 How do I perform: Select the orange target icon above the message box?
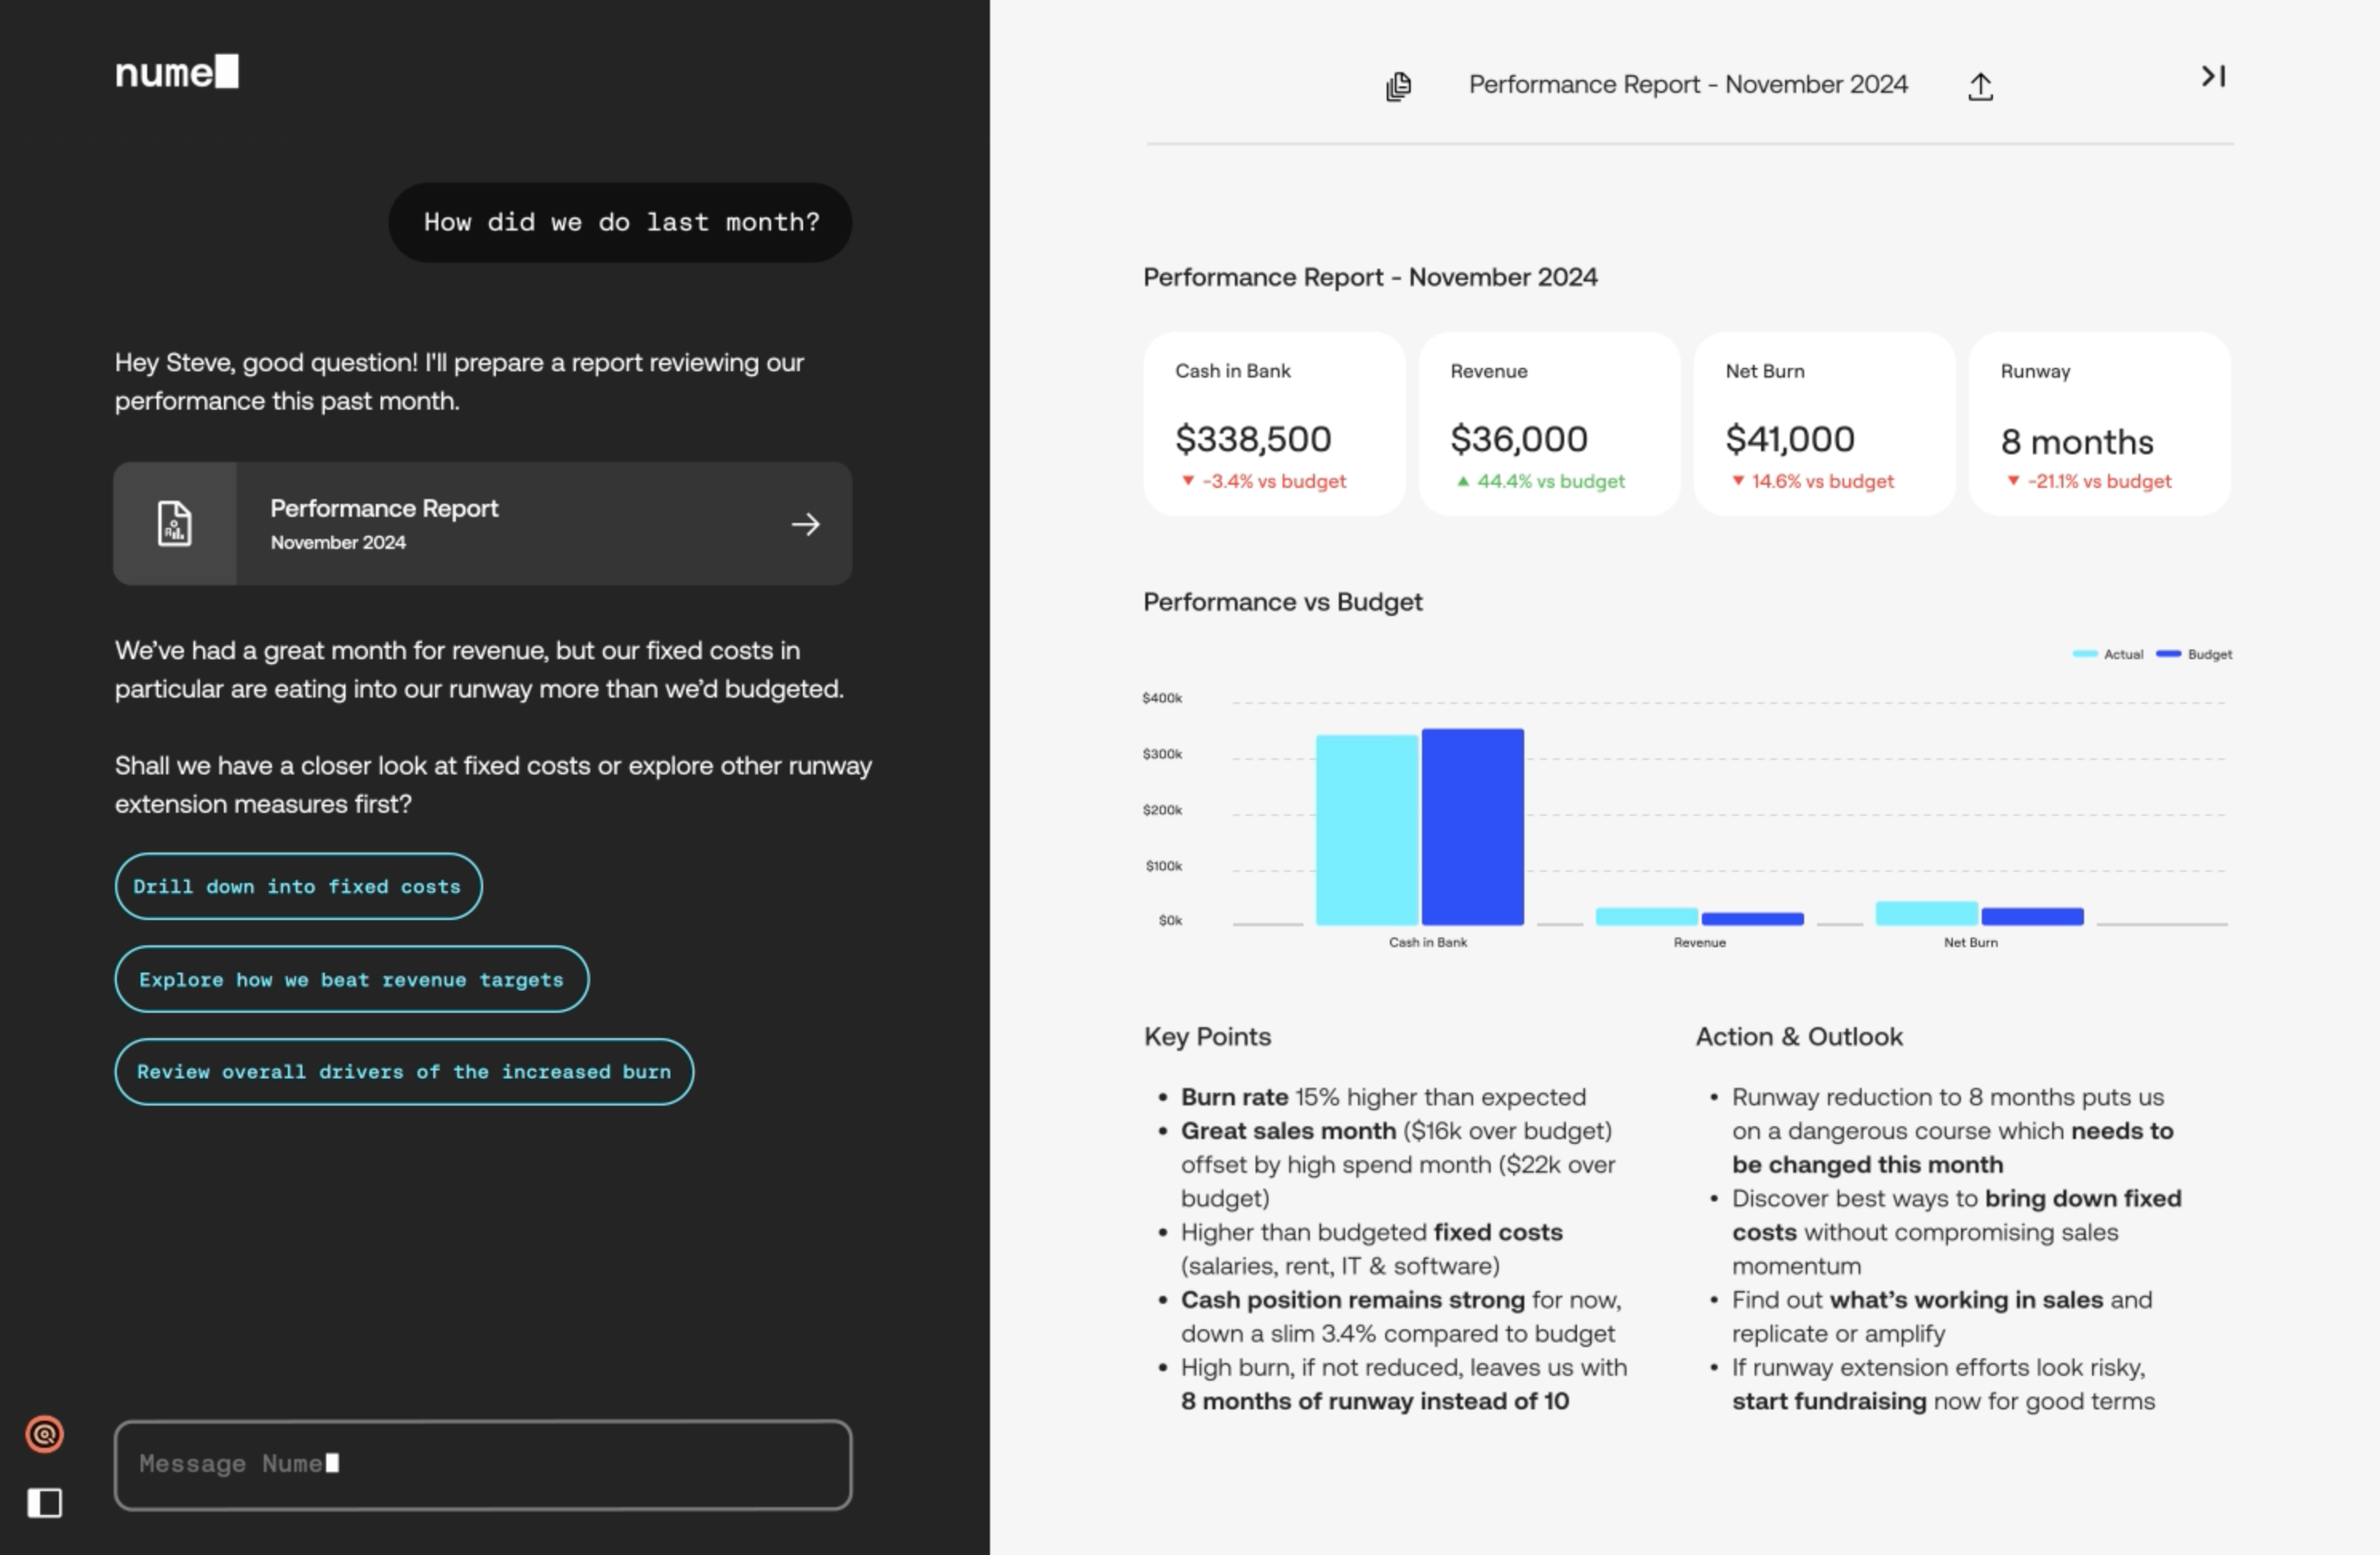(x=44, y=1434)
